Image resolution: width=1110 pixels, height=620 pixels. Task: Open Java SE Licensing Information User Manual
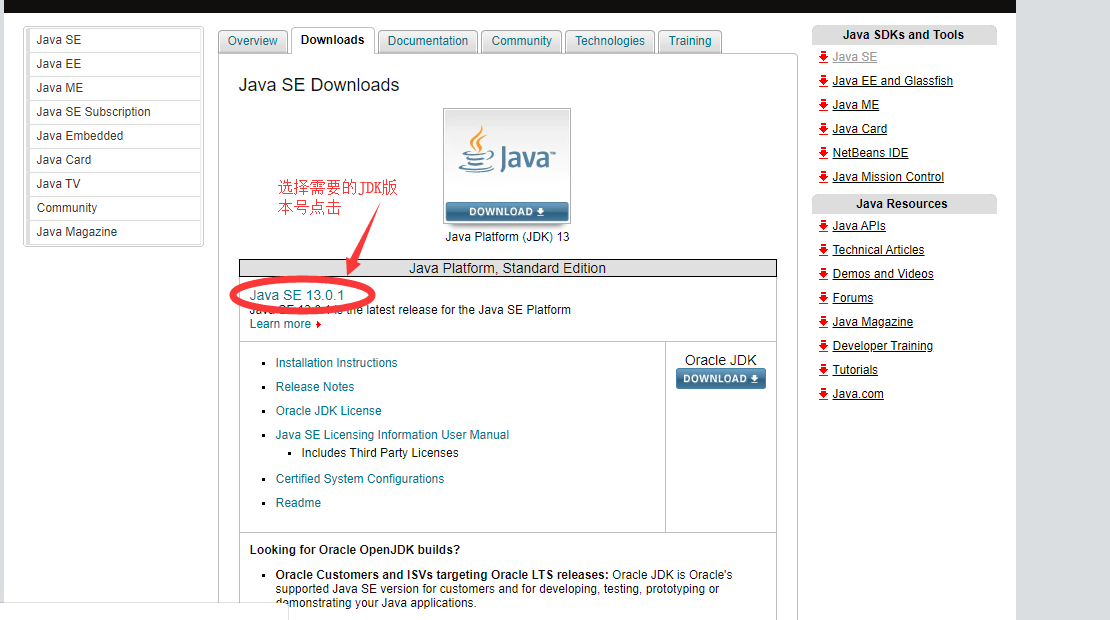pyautogui.click(x=392, y=435)
